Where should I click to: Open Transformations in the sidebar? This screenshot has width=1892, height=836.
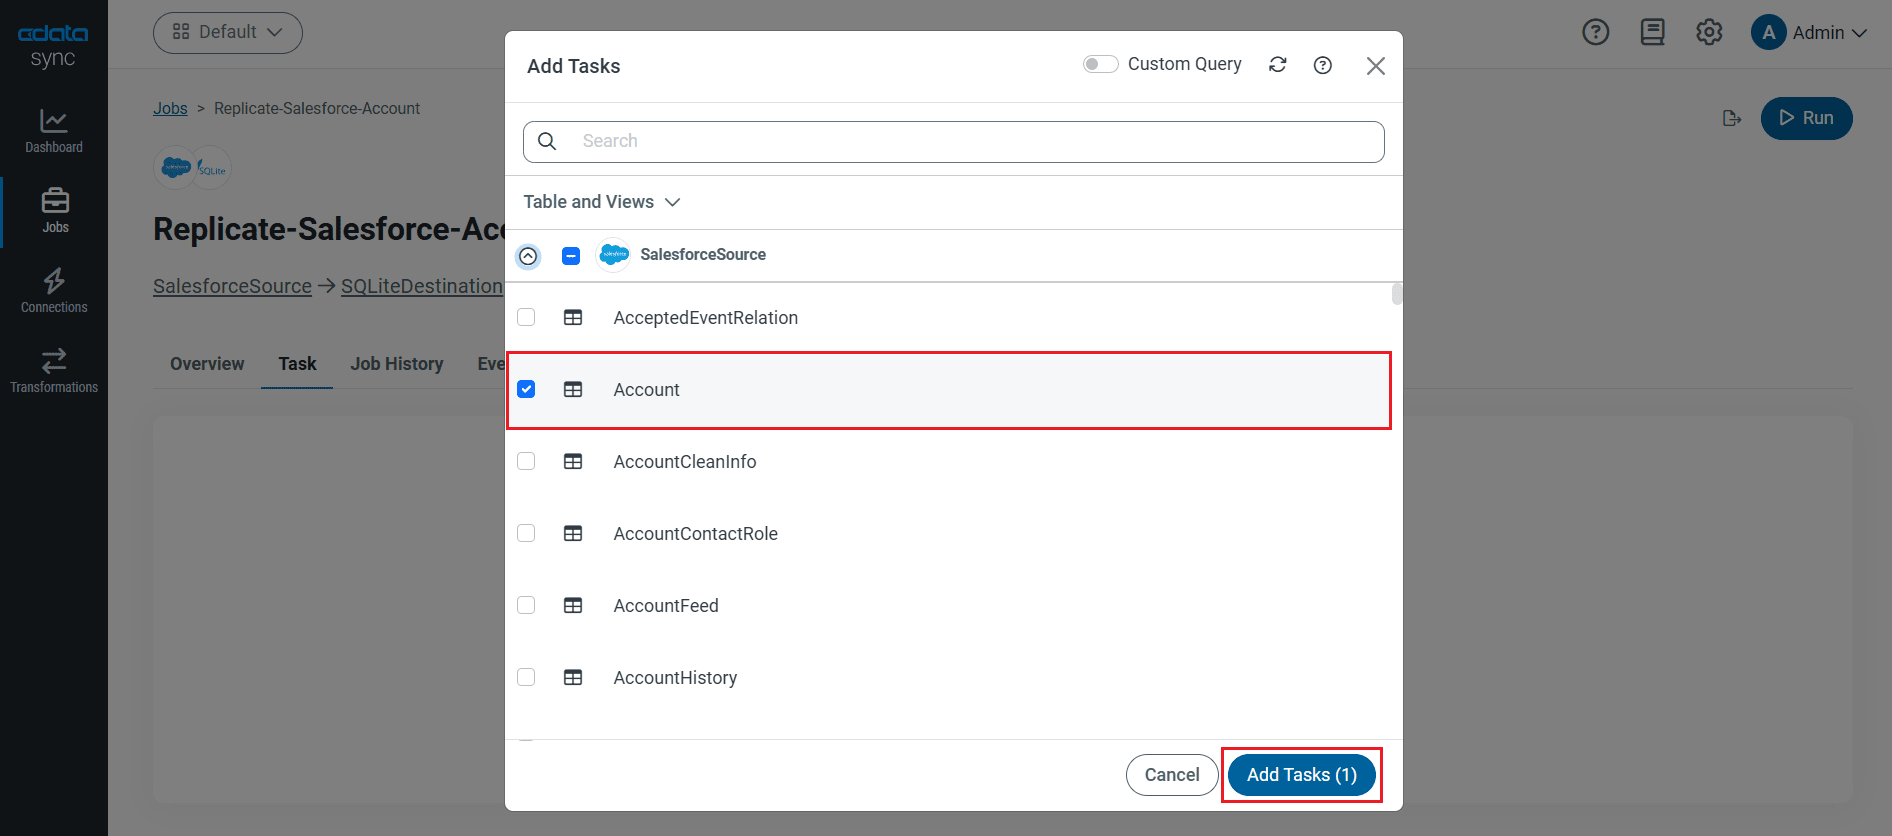(54, 371)
